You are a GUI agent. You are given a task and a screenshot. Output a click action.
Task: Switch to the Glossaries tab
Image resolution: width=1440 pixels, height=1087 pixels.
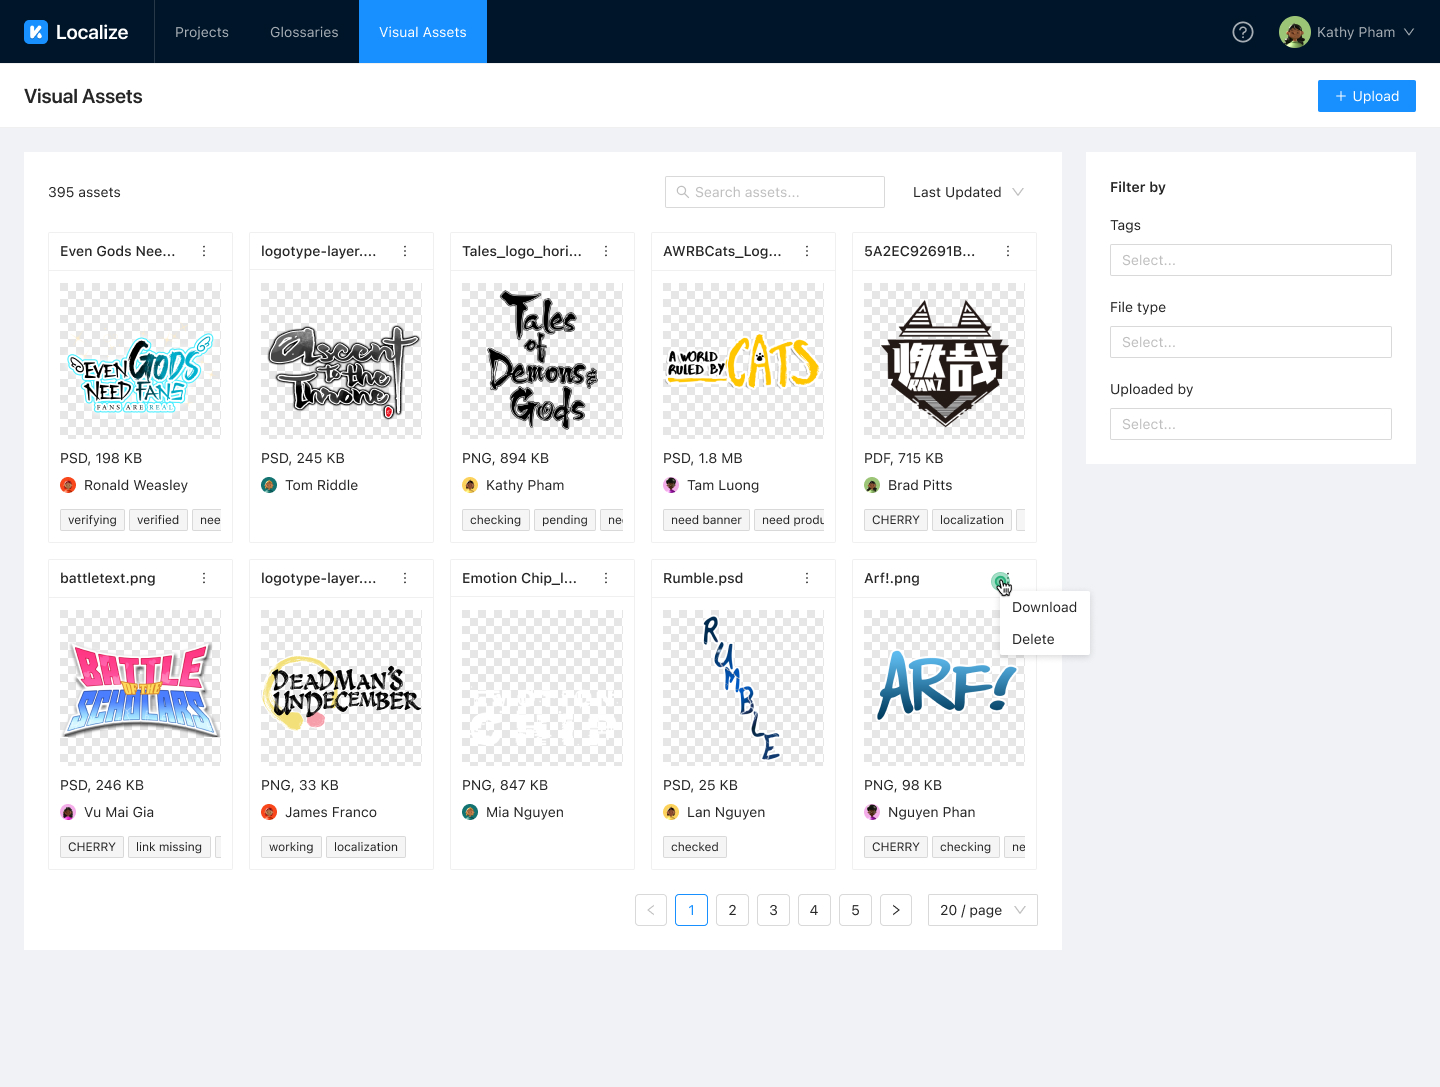point(304,31)
